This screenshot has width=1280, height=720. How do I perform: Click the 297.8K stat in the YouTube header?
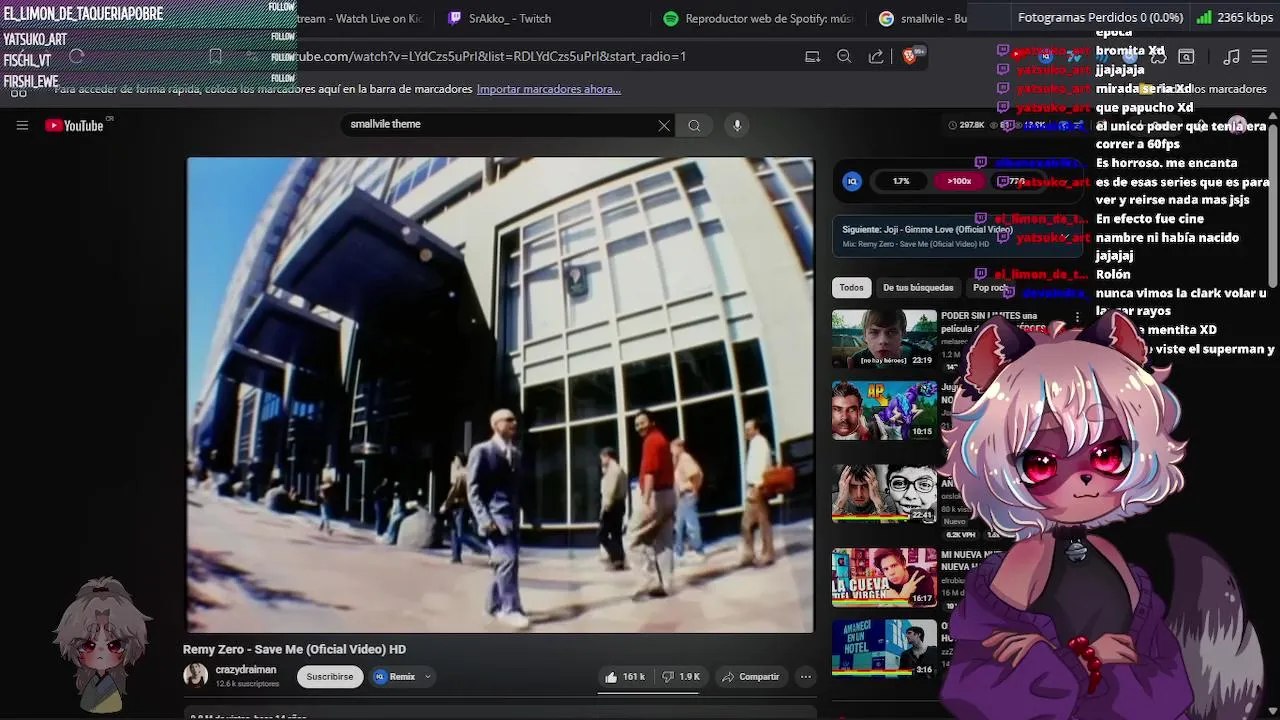point(967,125)
